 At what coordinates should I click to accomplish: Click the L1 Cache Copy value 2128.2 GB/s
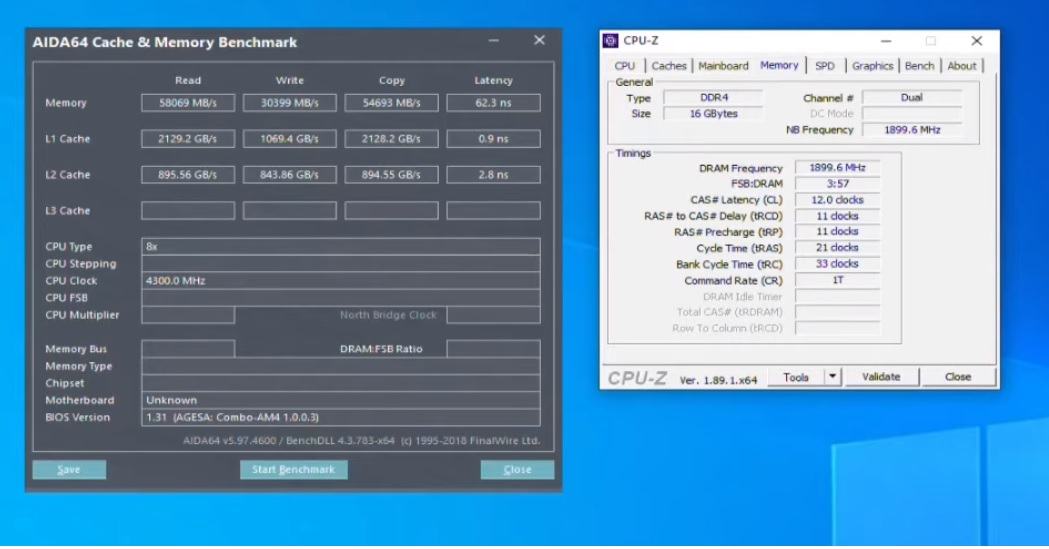(391, 139)
